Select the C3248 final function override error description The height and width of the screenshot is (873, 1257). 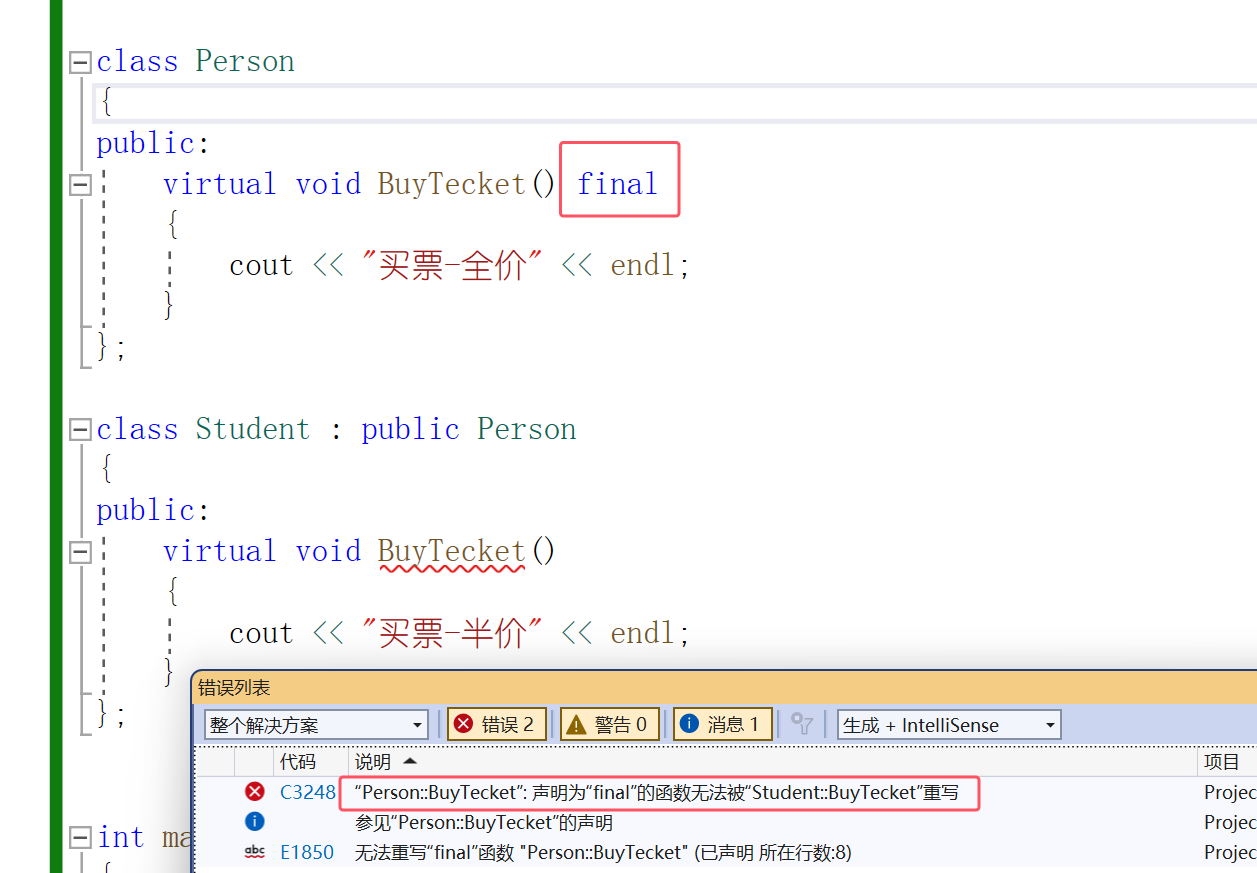click(657, 793)
